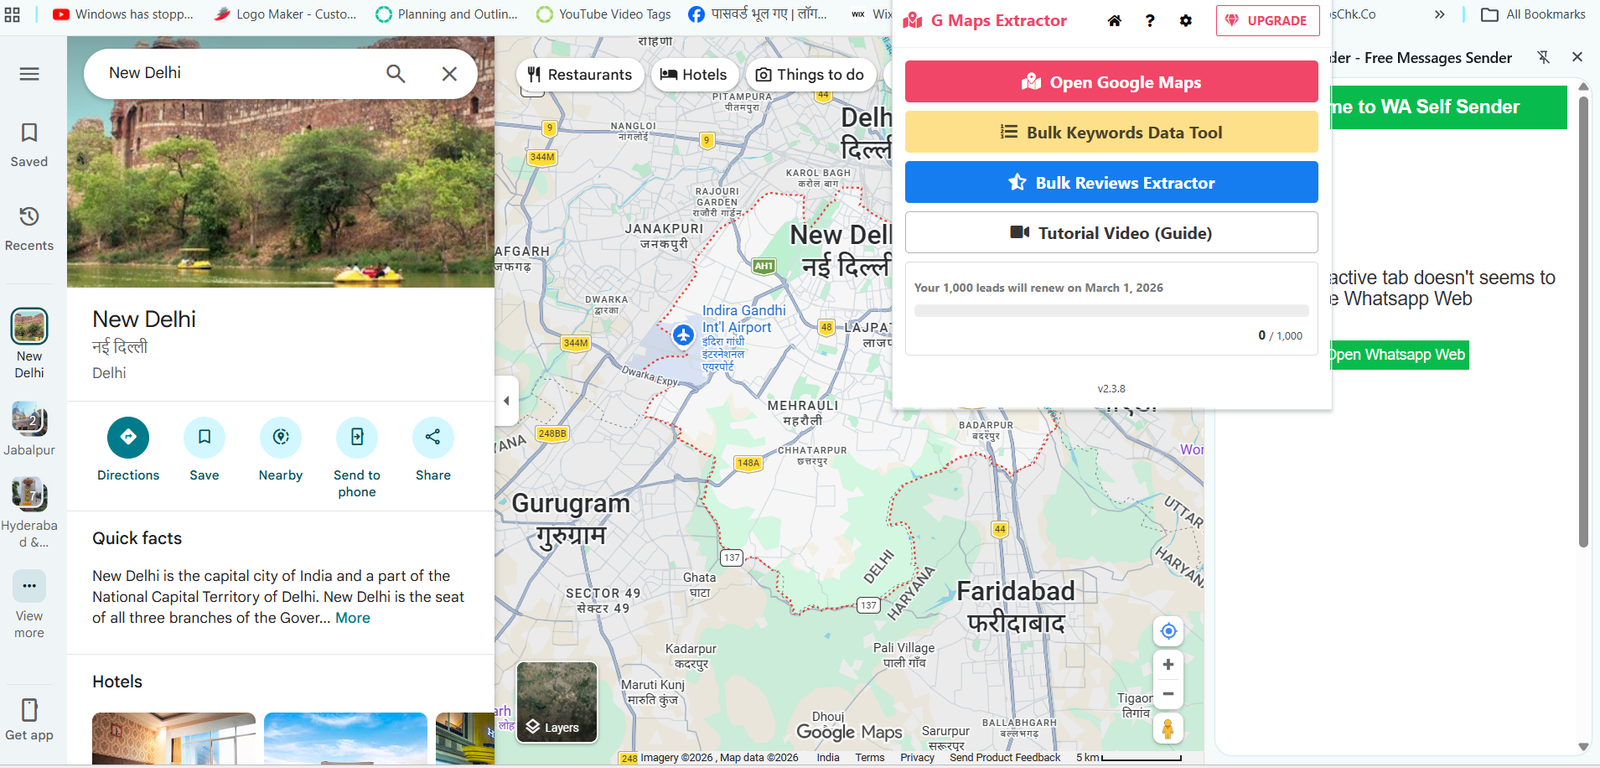1600x768 pixels.
Task: Share New Delhi location
Action: pos(433,437)
